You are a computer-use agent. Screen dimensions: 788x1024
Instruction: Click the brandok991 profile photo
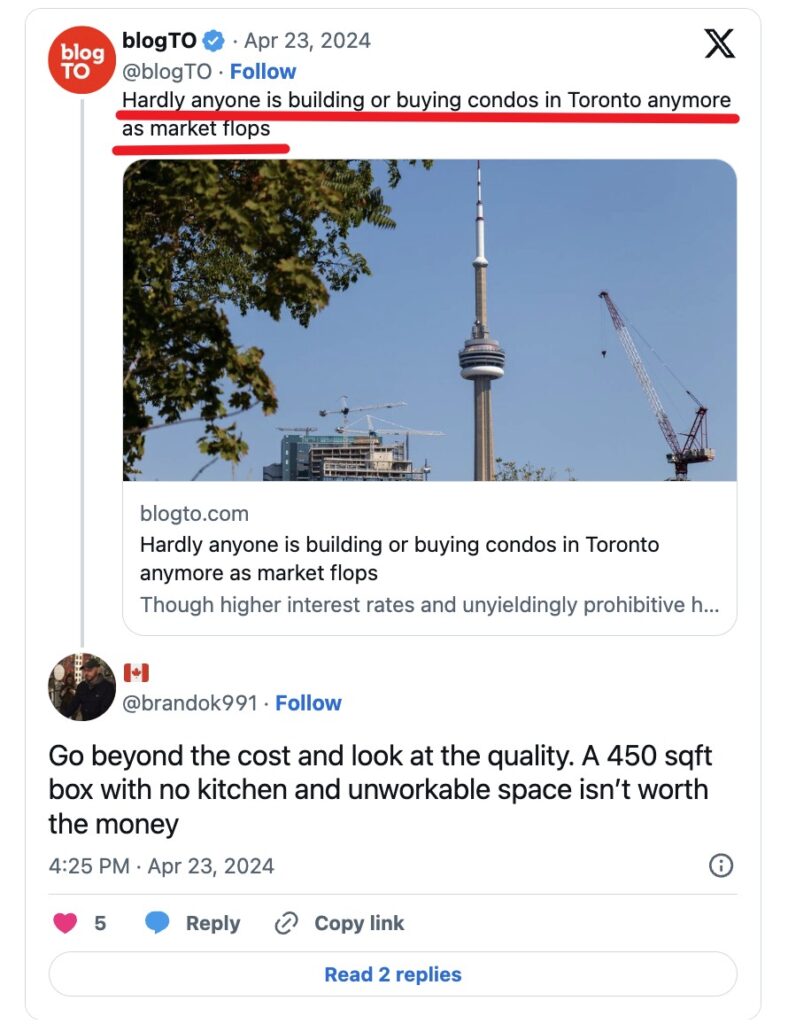(82, 688)
